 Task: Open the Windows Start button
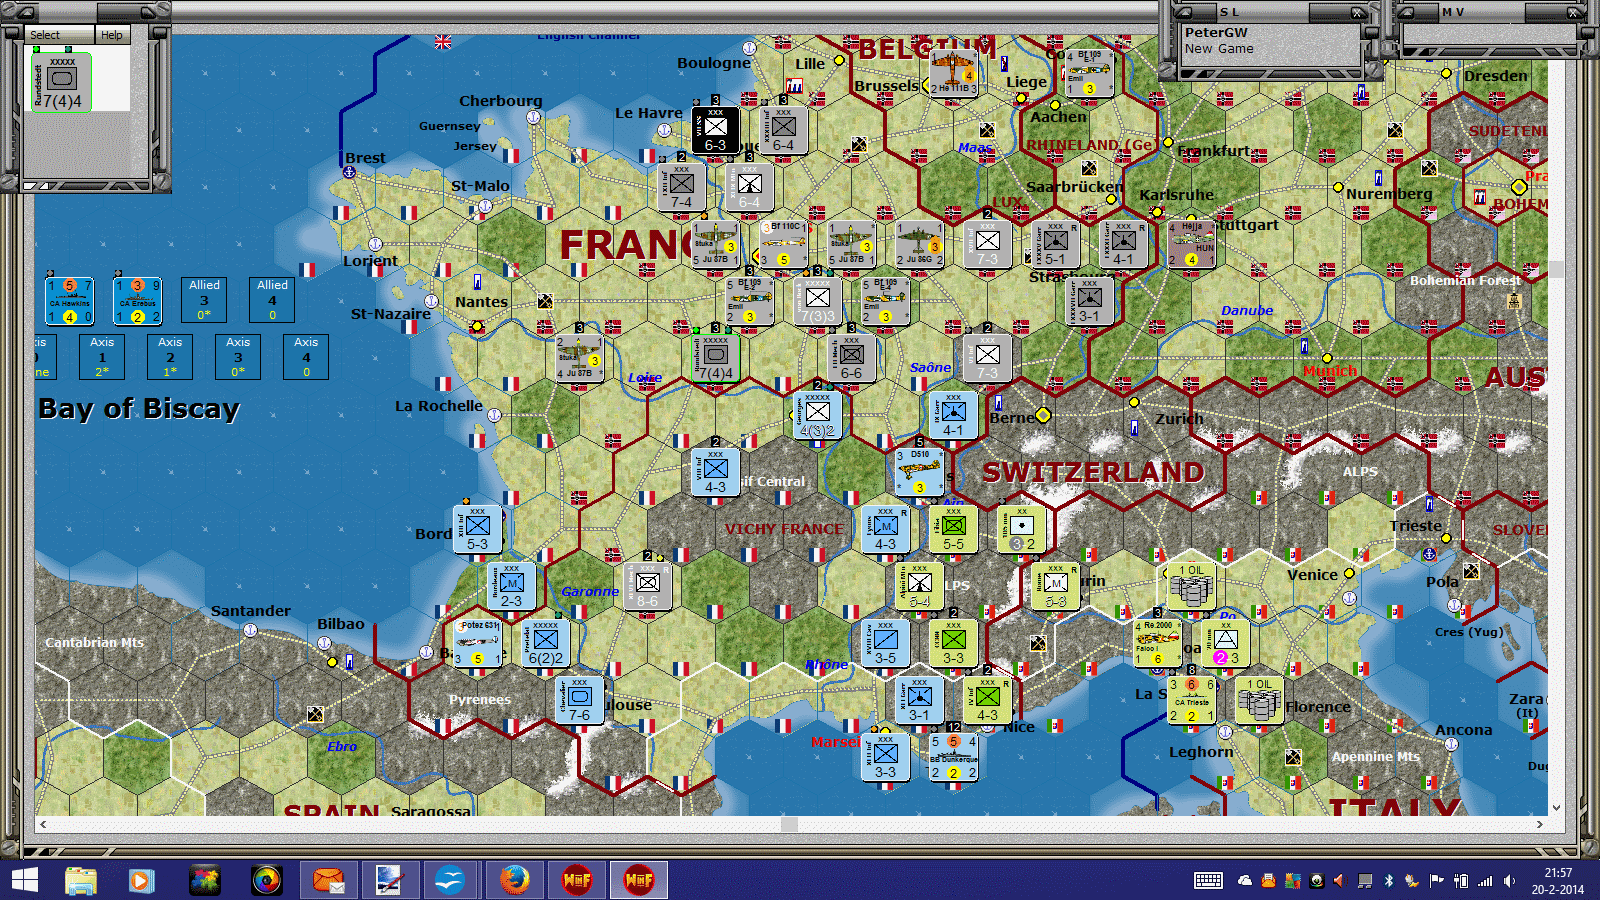pyautogui.click(x=24, y=880)
